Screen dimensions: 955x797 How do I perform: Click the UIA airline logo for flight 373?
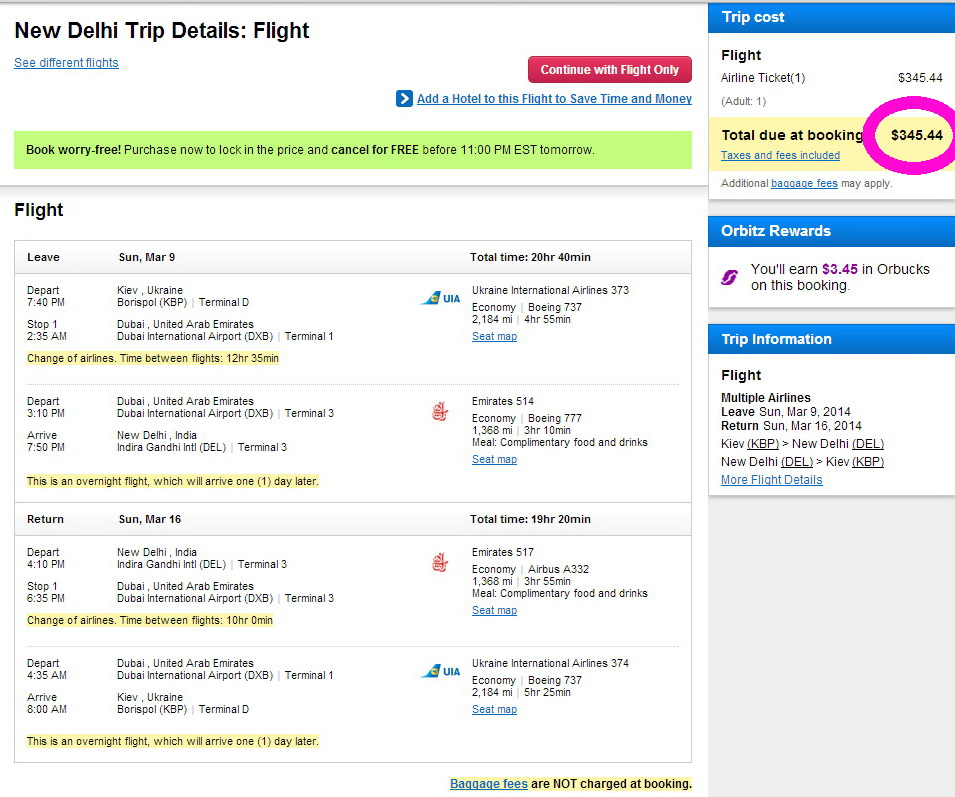coord(440,298)
